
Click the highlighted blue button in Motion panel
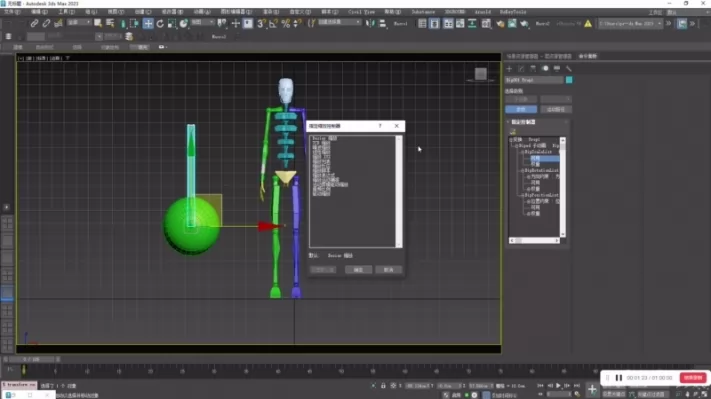click(x=521, y=109)
